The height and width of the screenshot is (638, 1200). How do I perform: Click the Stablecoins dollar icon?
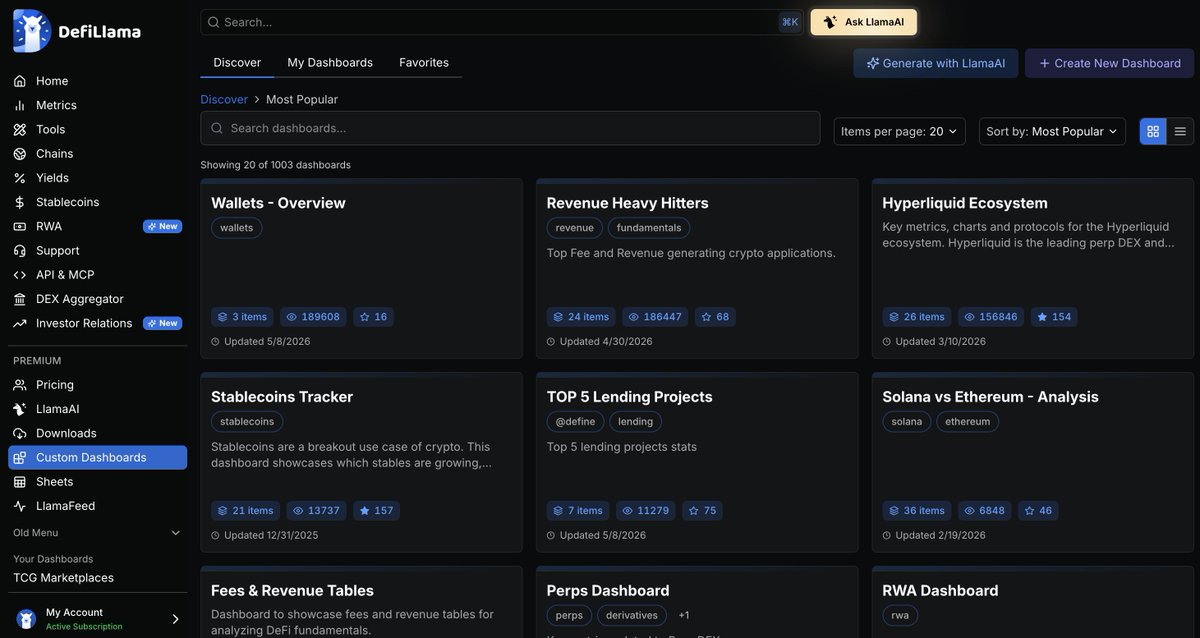(20, 202)
